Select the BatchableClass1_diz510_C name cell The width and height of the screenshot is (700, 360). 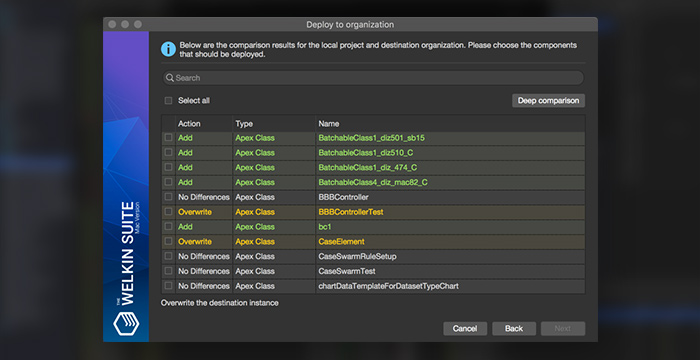[450, 152]
